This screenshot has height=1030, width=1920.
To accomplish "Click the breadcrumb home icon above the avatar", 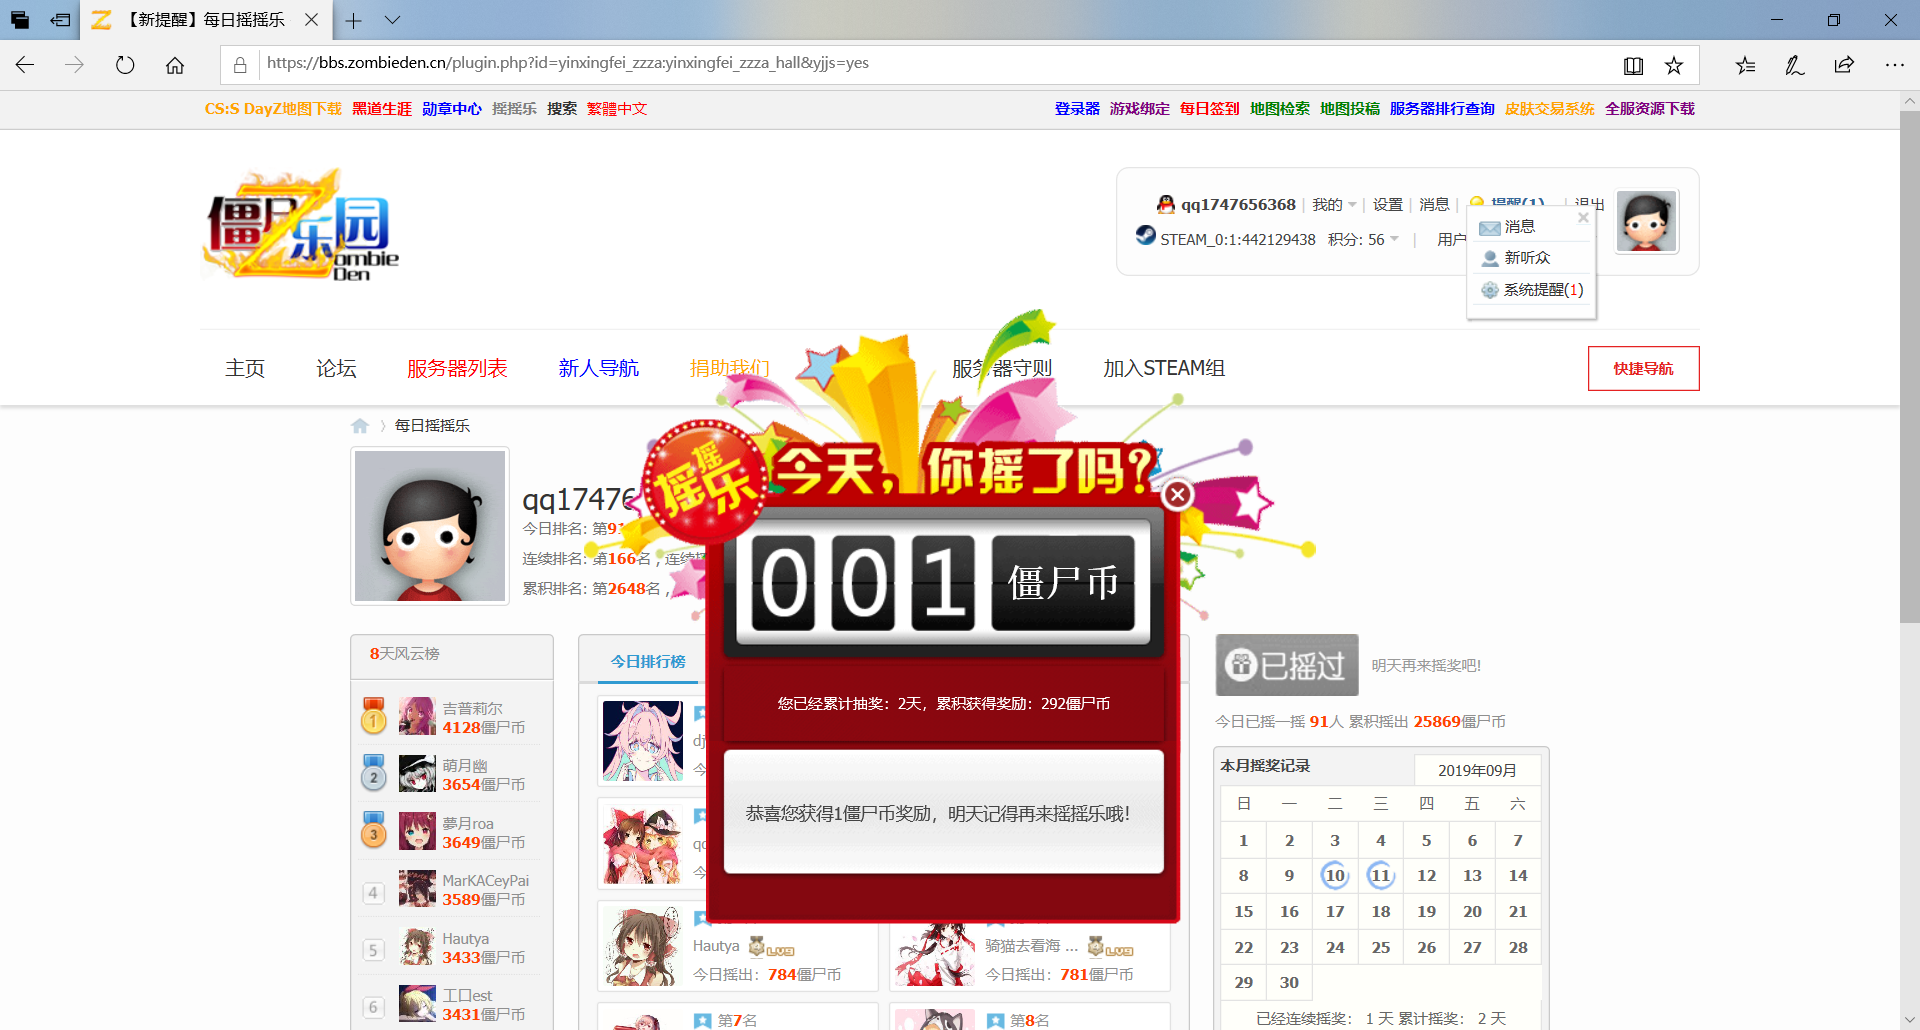I will pyautogui.click(x=360, y=425).
